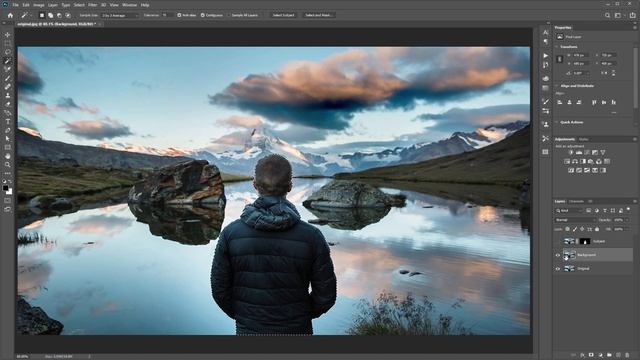Open the Window menu
The height and width of the screenshot is (360, 640).
click(129, 5)
